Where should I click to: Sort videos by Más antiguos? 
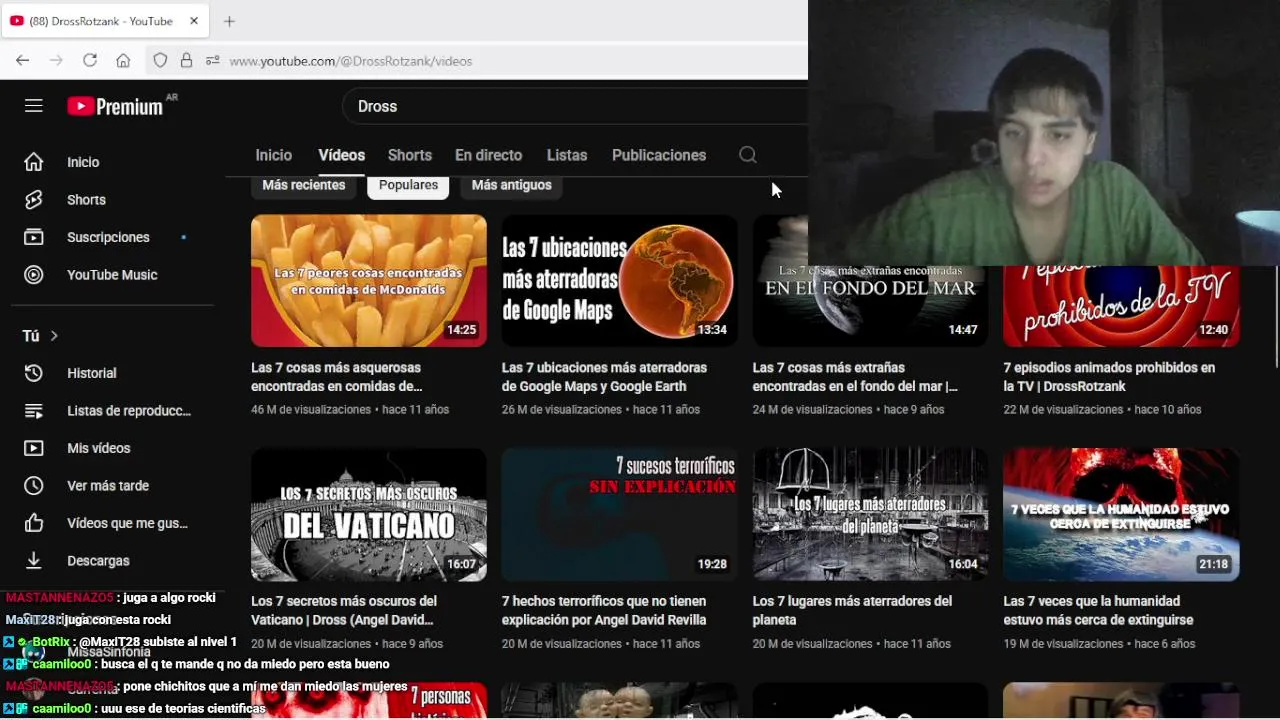coord(511,186)
